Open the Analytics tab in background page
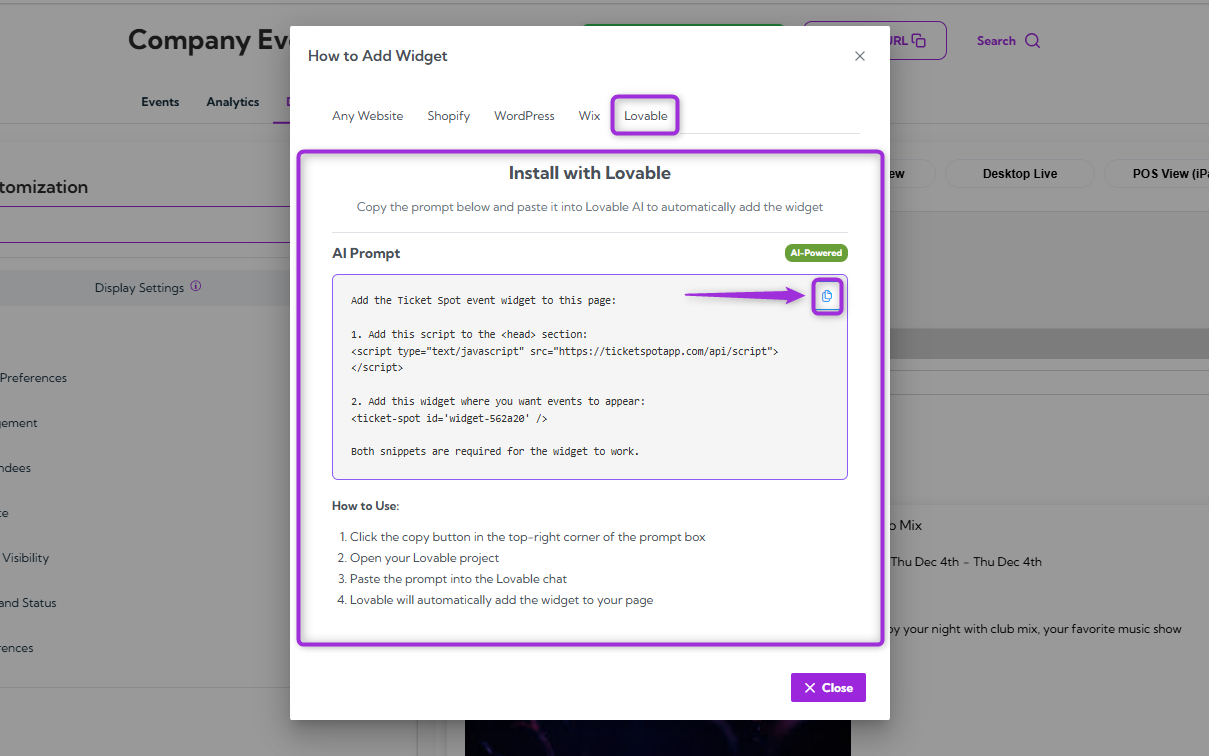Image resolution: width=1209 pixels, height=756 pixels. tap(233, 102)
